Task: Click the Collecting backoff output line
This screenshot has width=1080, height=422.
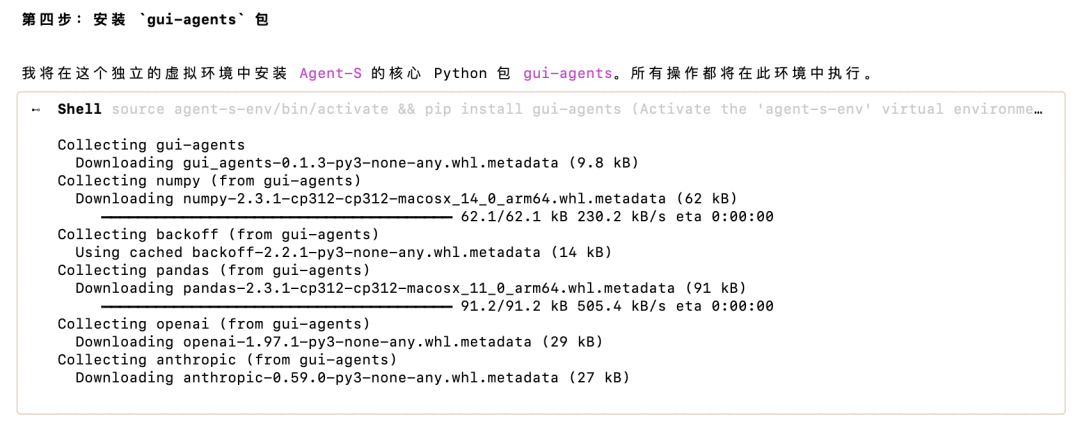Action: [x=218, y=234]
